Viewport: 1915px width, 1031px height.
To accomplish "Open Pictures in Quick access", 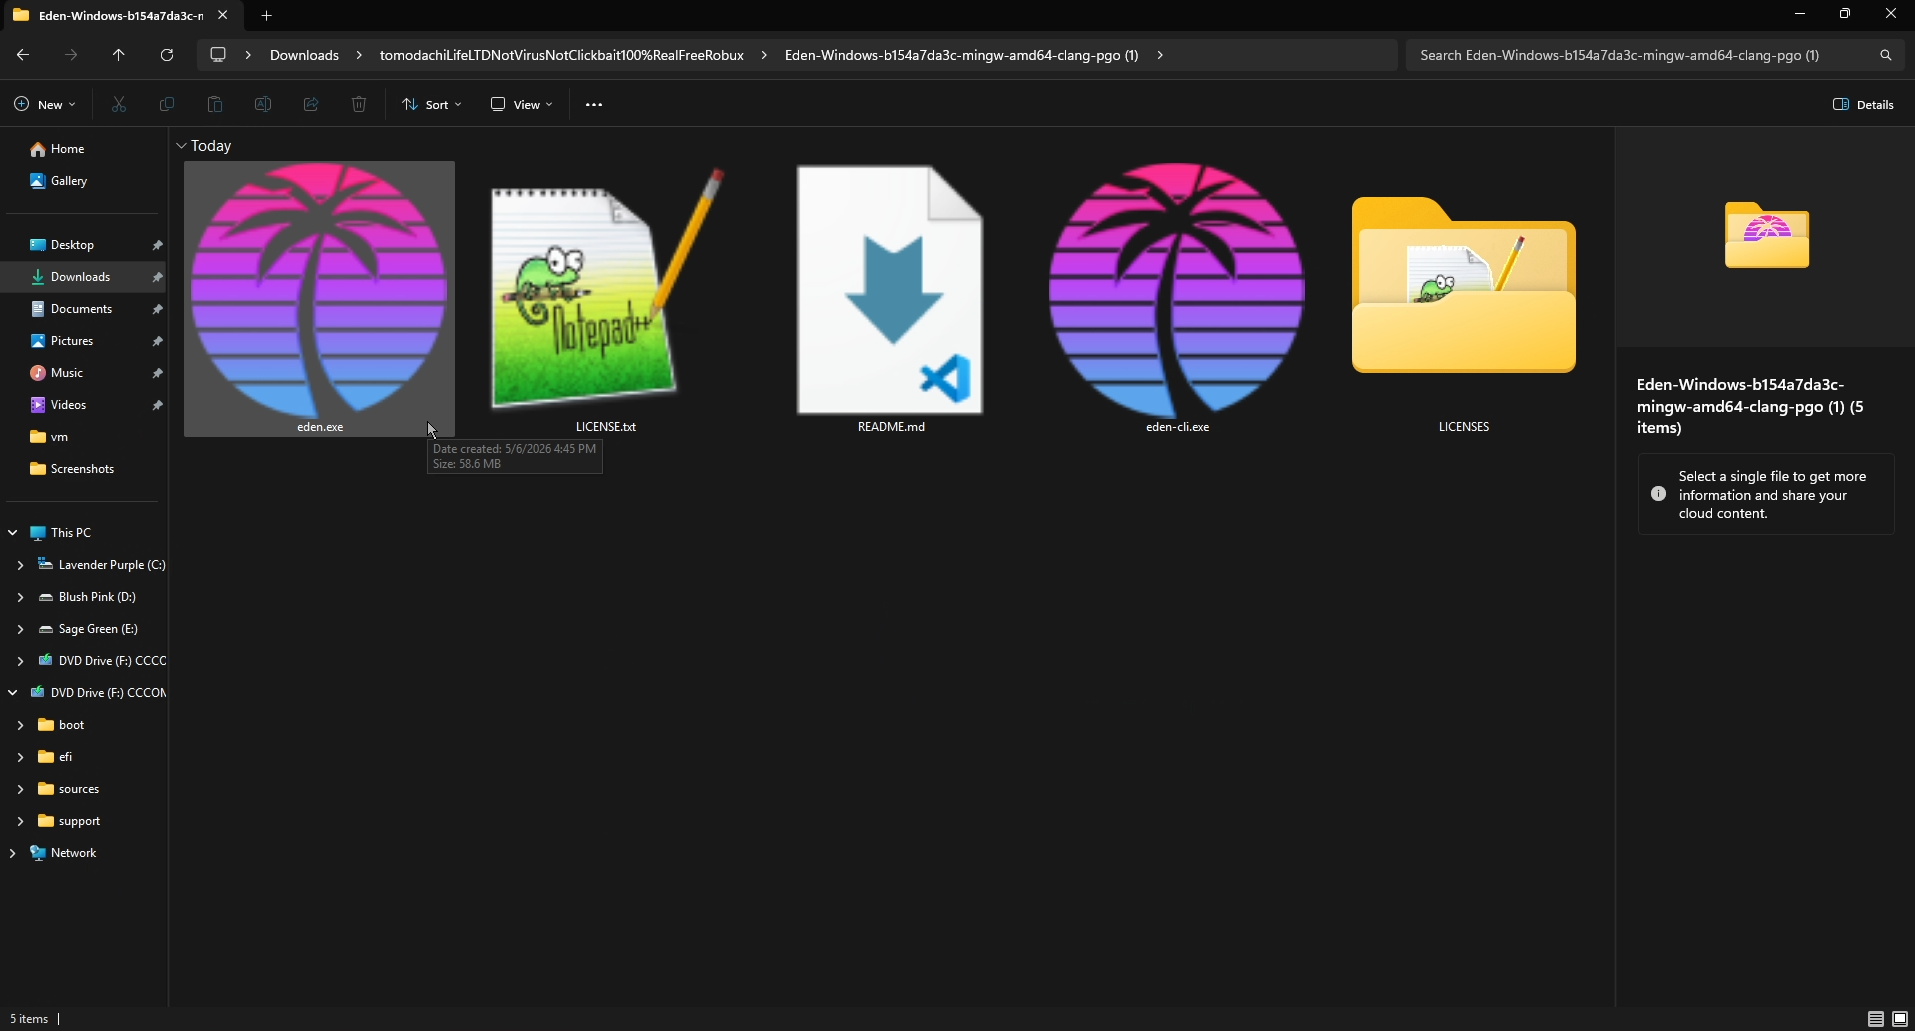I will pos(84,341).
